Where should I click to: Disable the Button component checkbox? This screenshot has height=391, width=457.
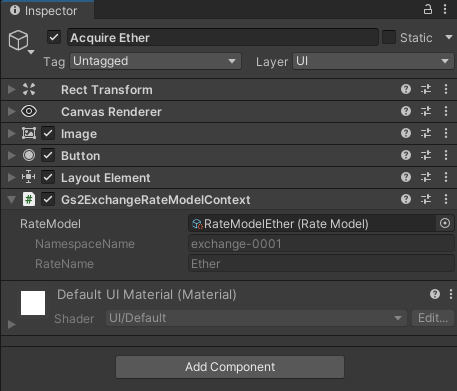click(x=48, y=155)
